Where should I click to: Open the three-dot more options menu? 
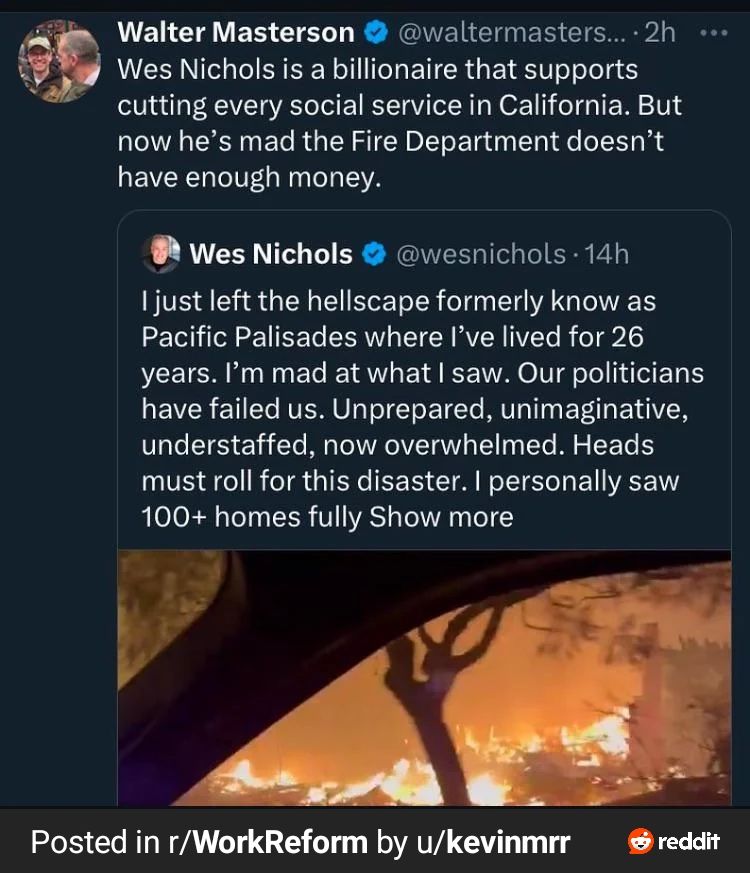point(714,32)
